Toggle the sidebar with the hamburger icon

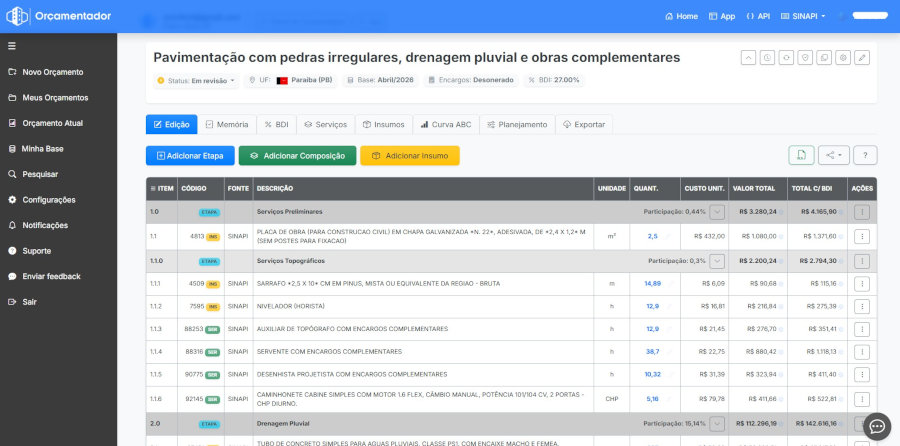(x=12, y=46)
